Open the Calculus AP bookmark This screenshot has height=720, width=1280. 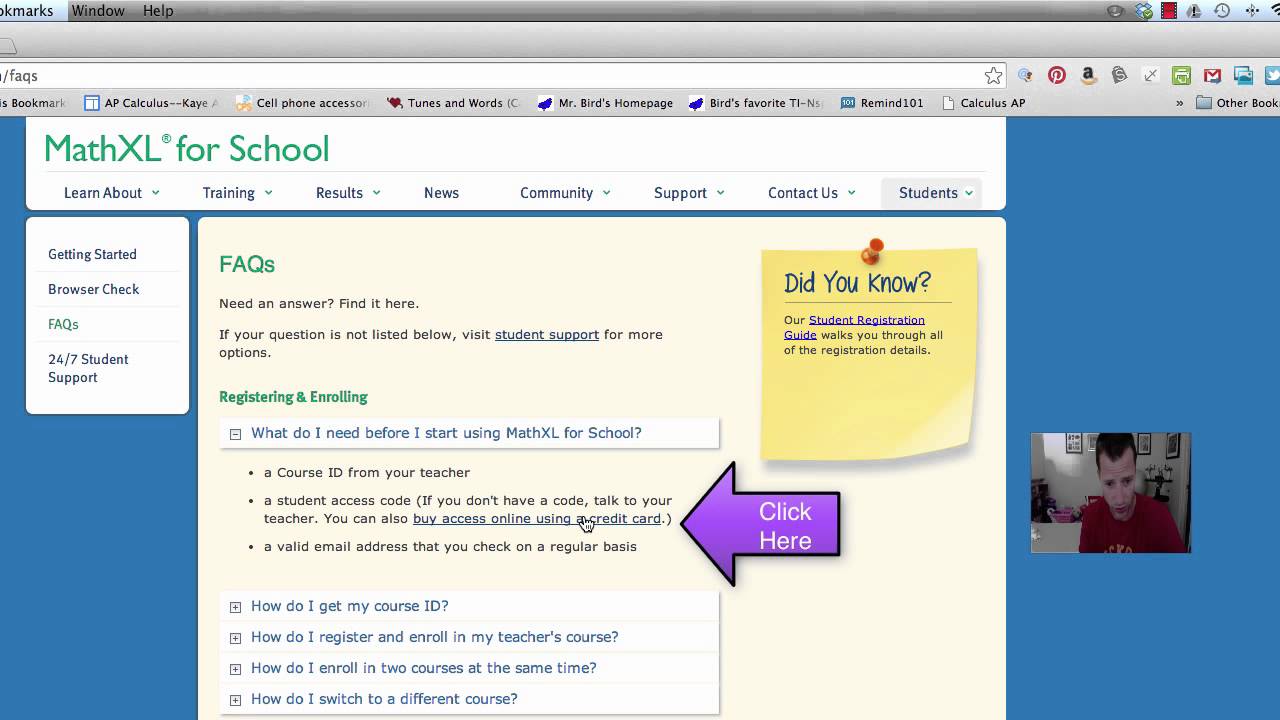point(983,103)
